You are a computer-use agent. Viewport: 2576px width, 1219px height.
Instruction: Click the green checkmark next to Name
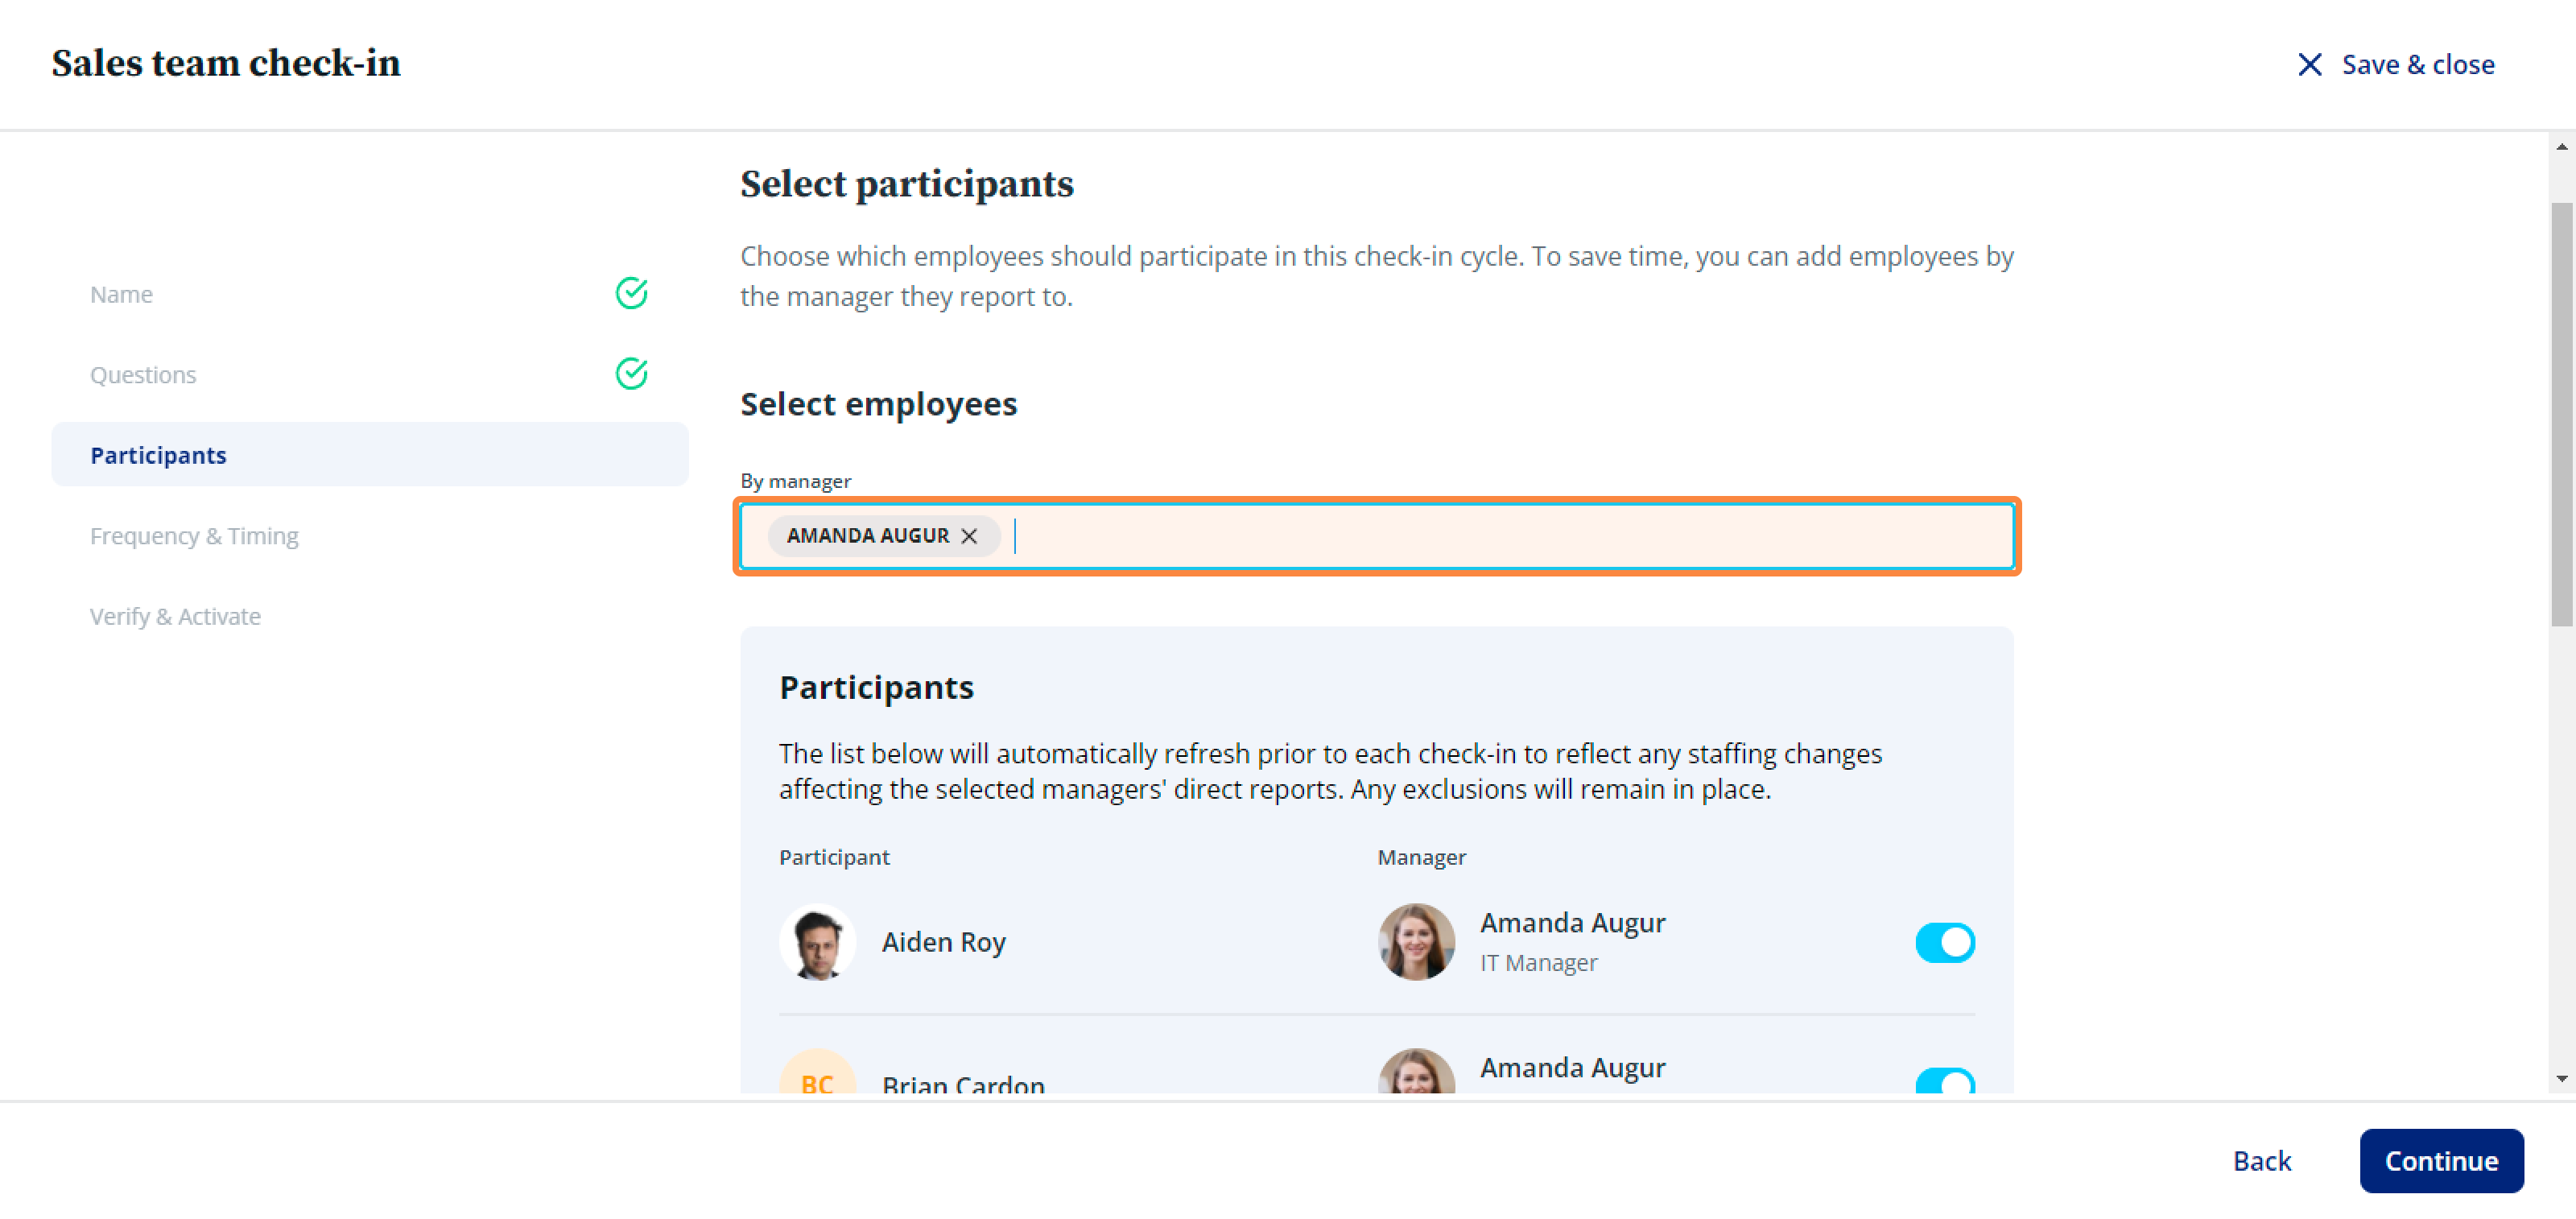[631, 294]
